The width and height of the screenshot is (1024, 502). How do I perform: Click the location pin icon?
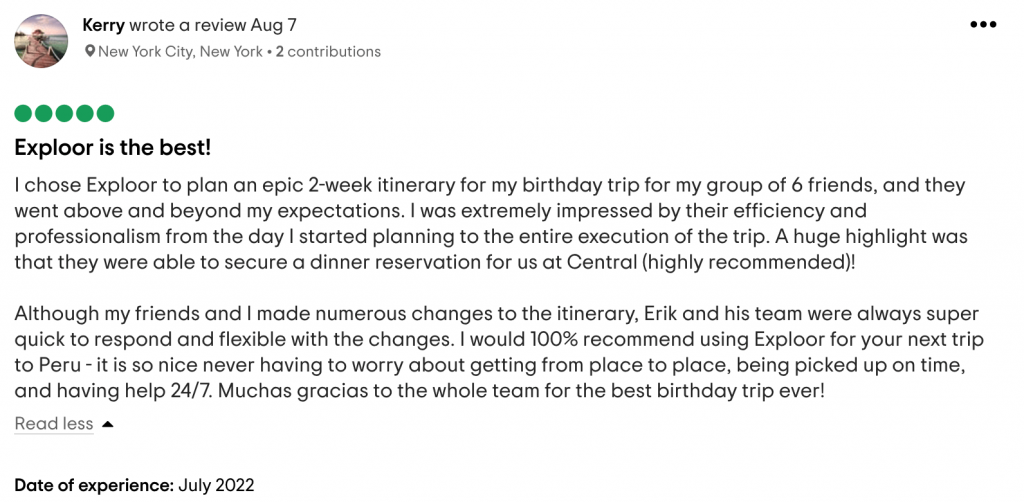(x=90, y=51)
